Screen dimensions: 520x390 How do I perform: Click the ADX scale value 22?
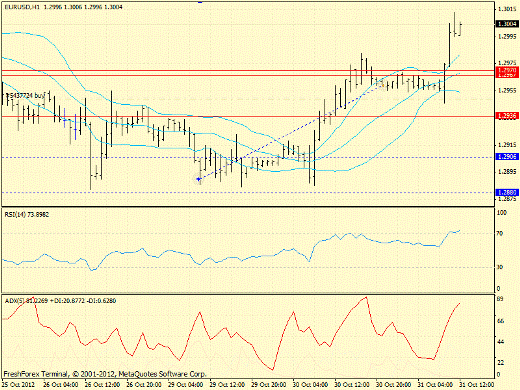click(500, 362)
